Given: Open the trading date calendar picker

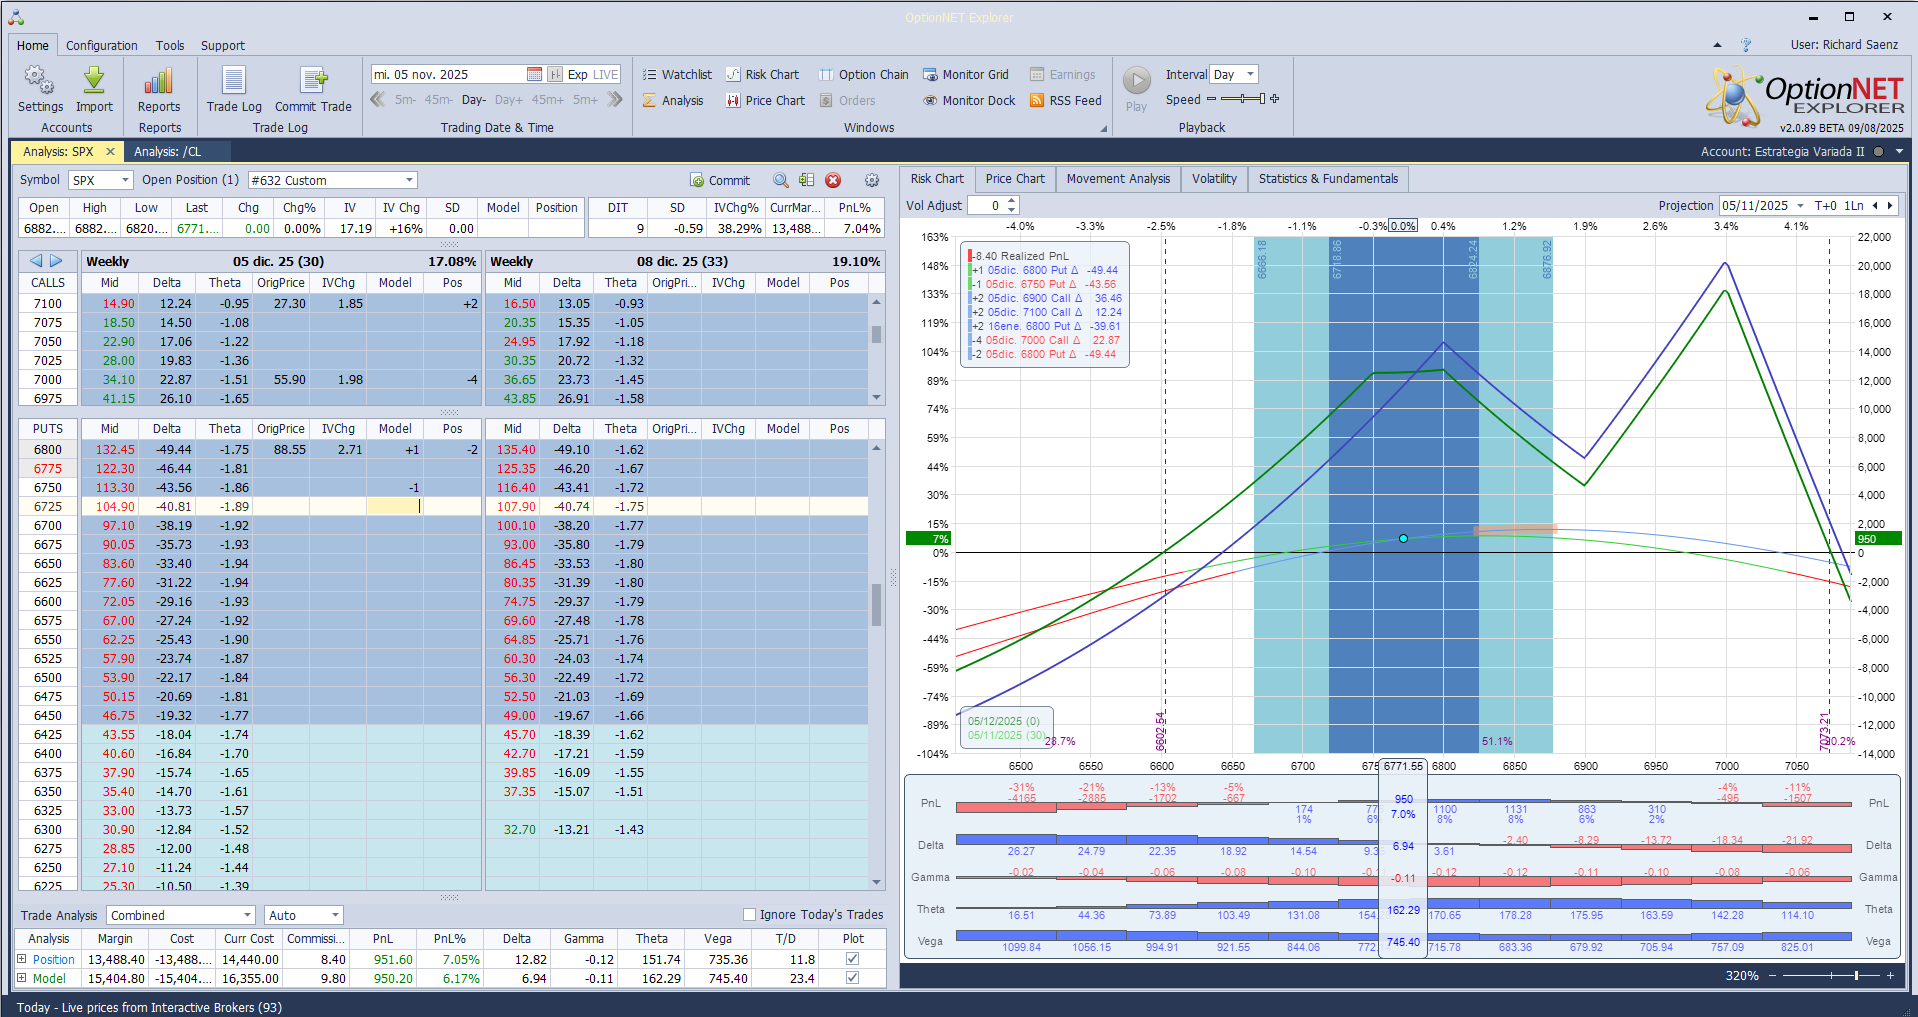Looking at the screenshot, I should (534, 74).
